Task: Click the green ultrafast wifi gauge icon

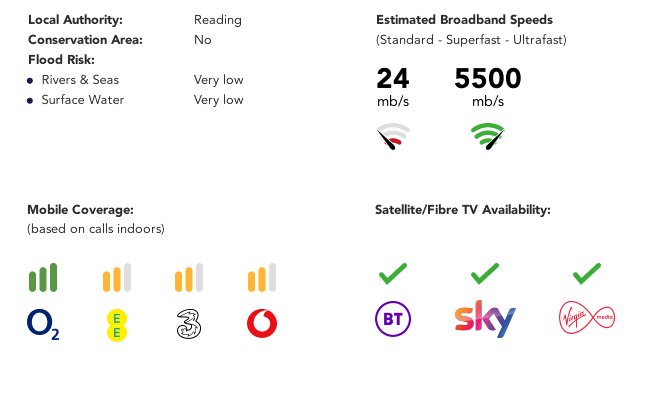Action: [488, 136]
